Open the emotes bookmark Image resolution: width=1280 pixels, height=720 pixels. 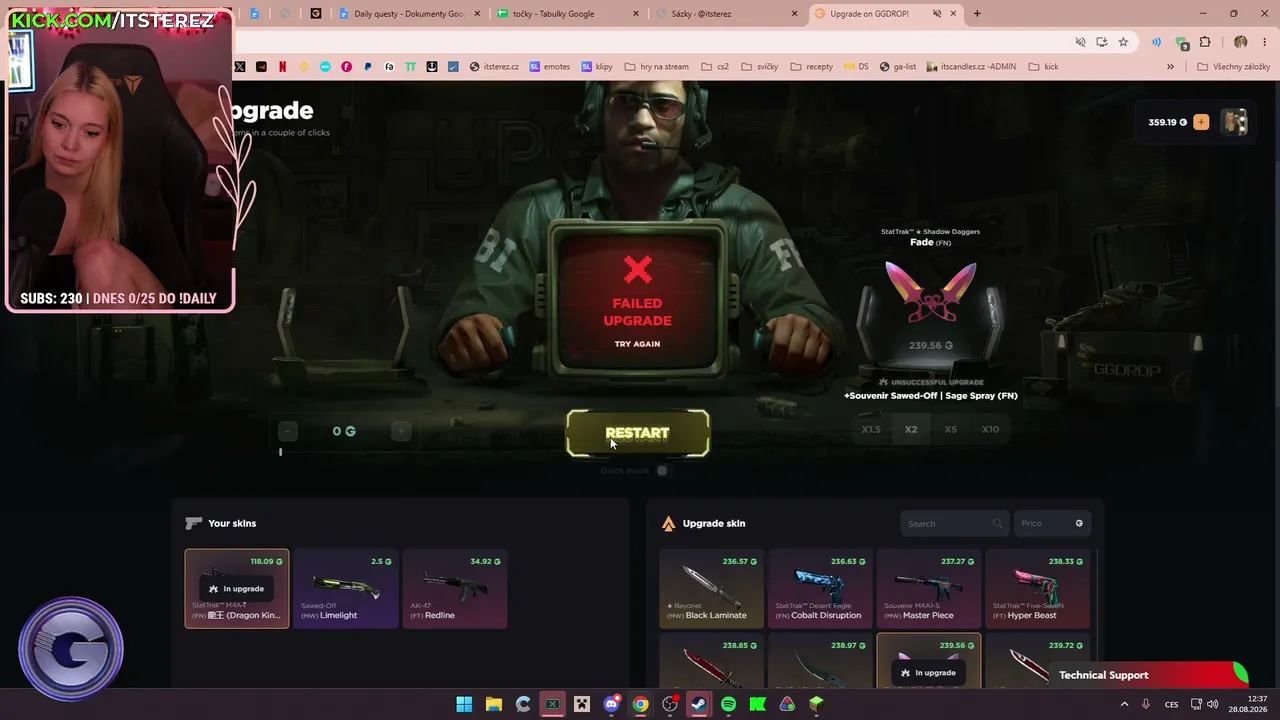tap(550, 67)
